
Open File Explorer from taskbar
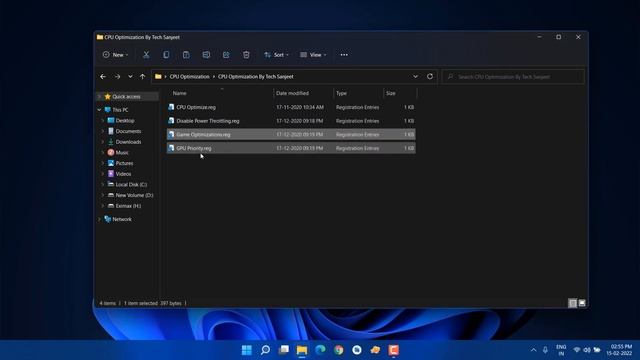click(x=302, y=350)
